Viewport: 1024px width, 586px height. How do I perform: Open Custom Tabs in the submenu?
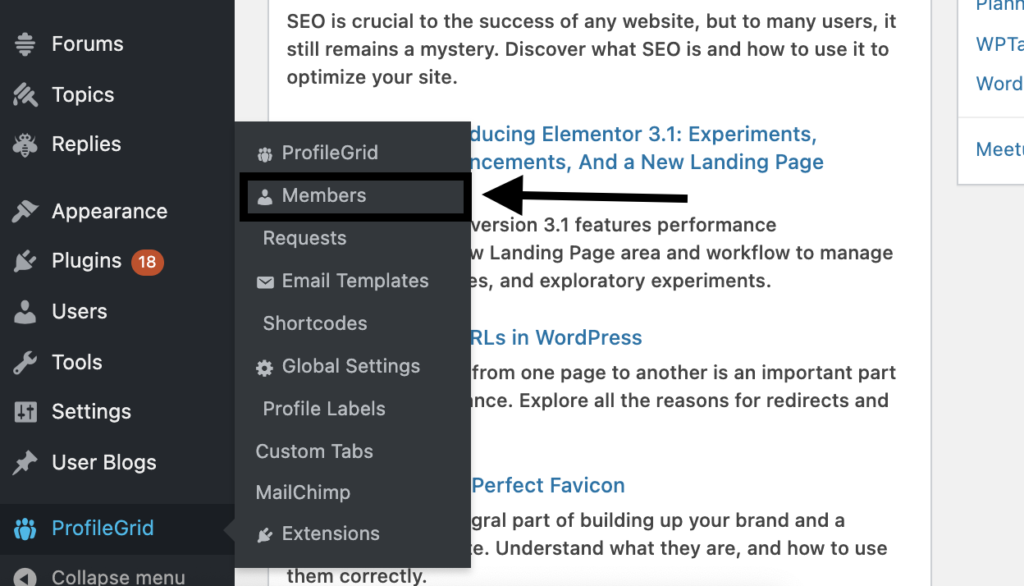[x=314, y=451]
